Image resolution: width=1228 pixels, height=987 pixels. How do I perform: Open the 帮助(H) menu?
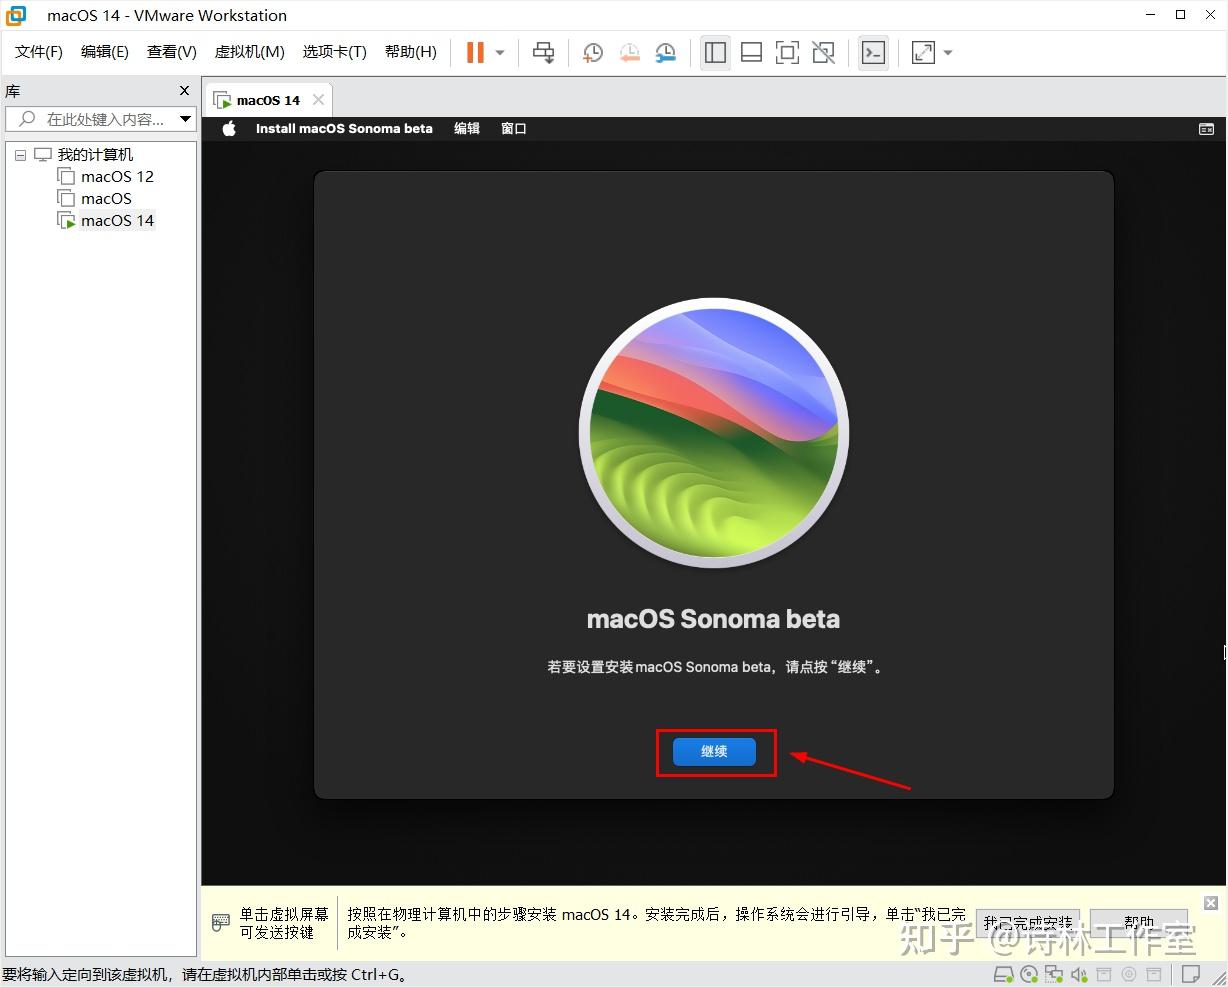click(411, 52)
